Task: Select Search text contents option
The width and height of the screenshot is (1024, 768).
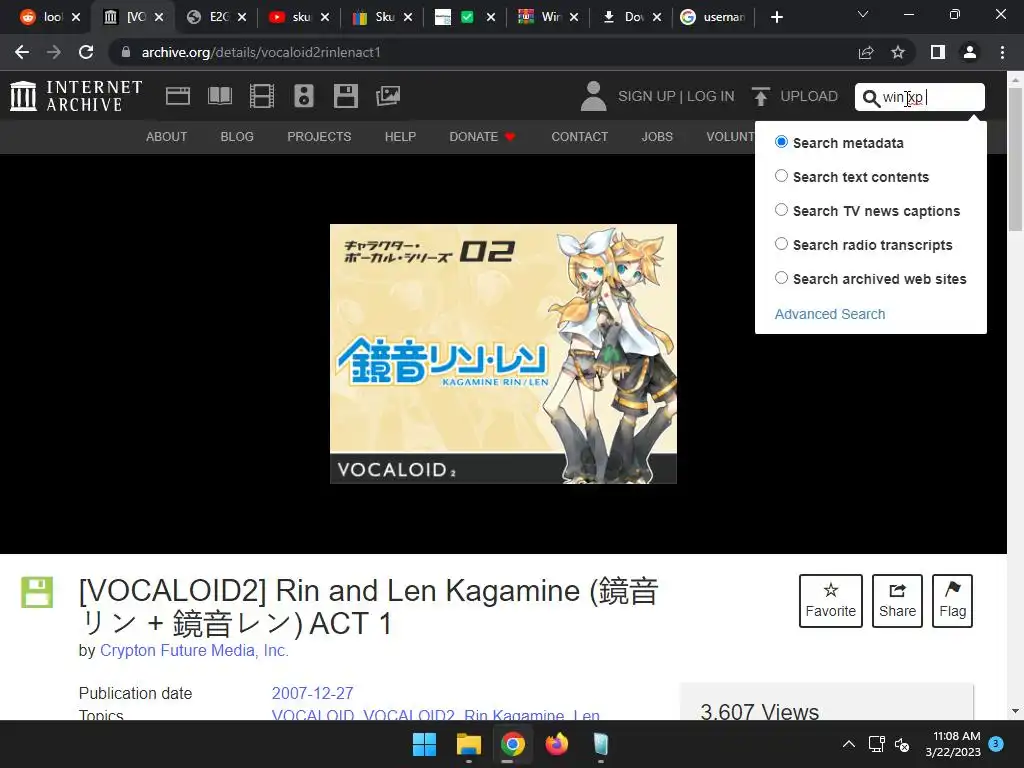Action: point(781,176)
